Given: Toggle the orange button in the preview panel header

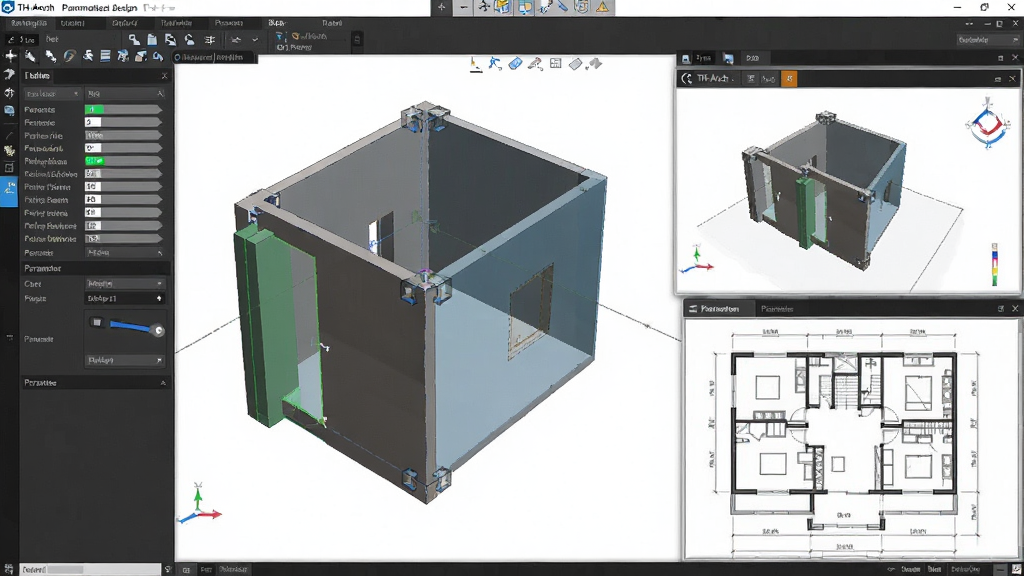Looking at the screenshot, I should coord(789,78).
